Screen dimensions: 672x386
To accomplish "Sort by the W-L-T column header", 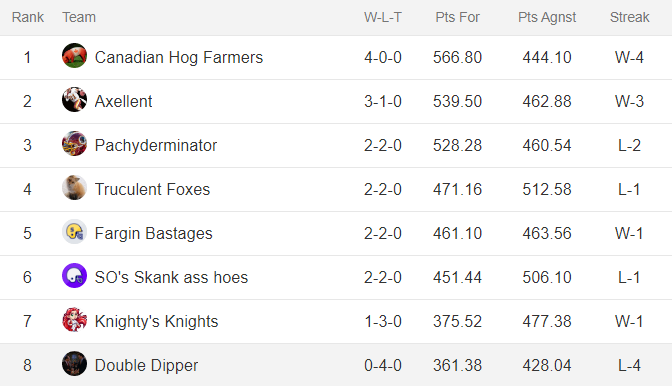I will (383, 17).
